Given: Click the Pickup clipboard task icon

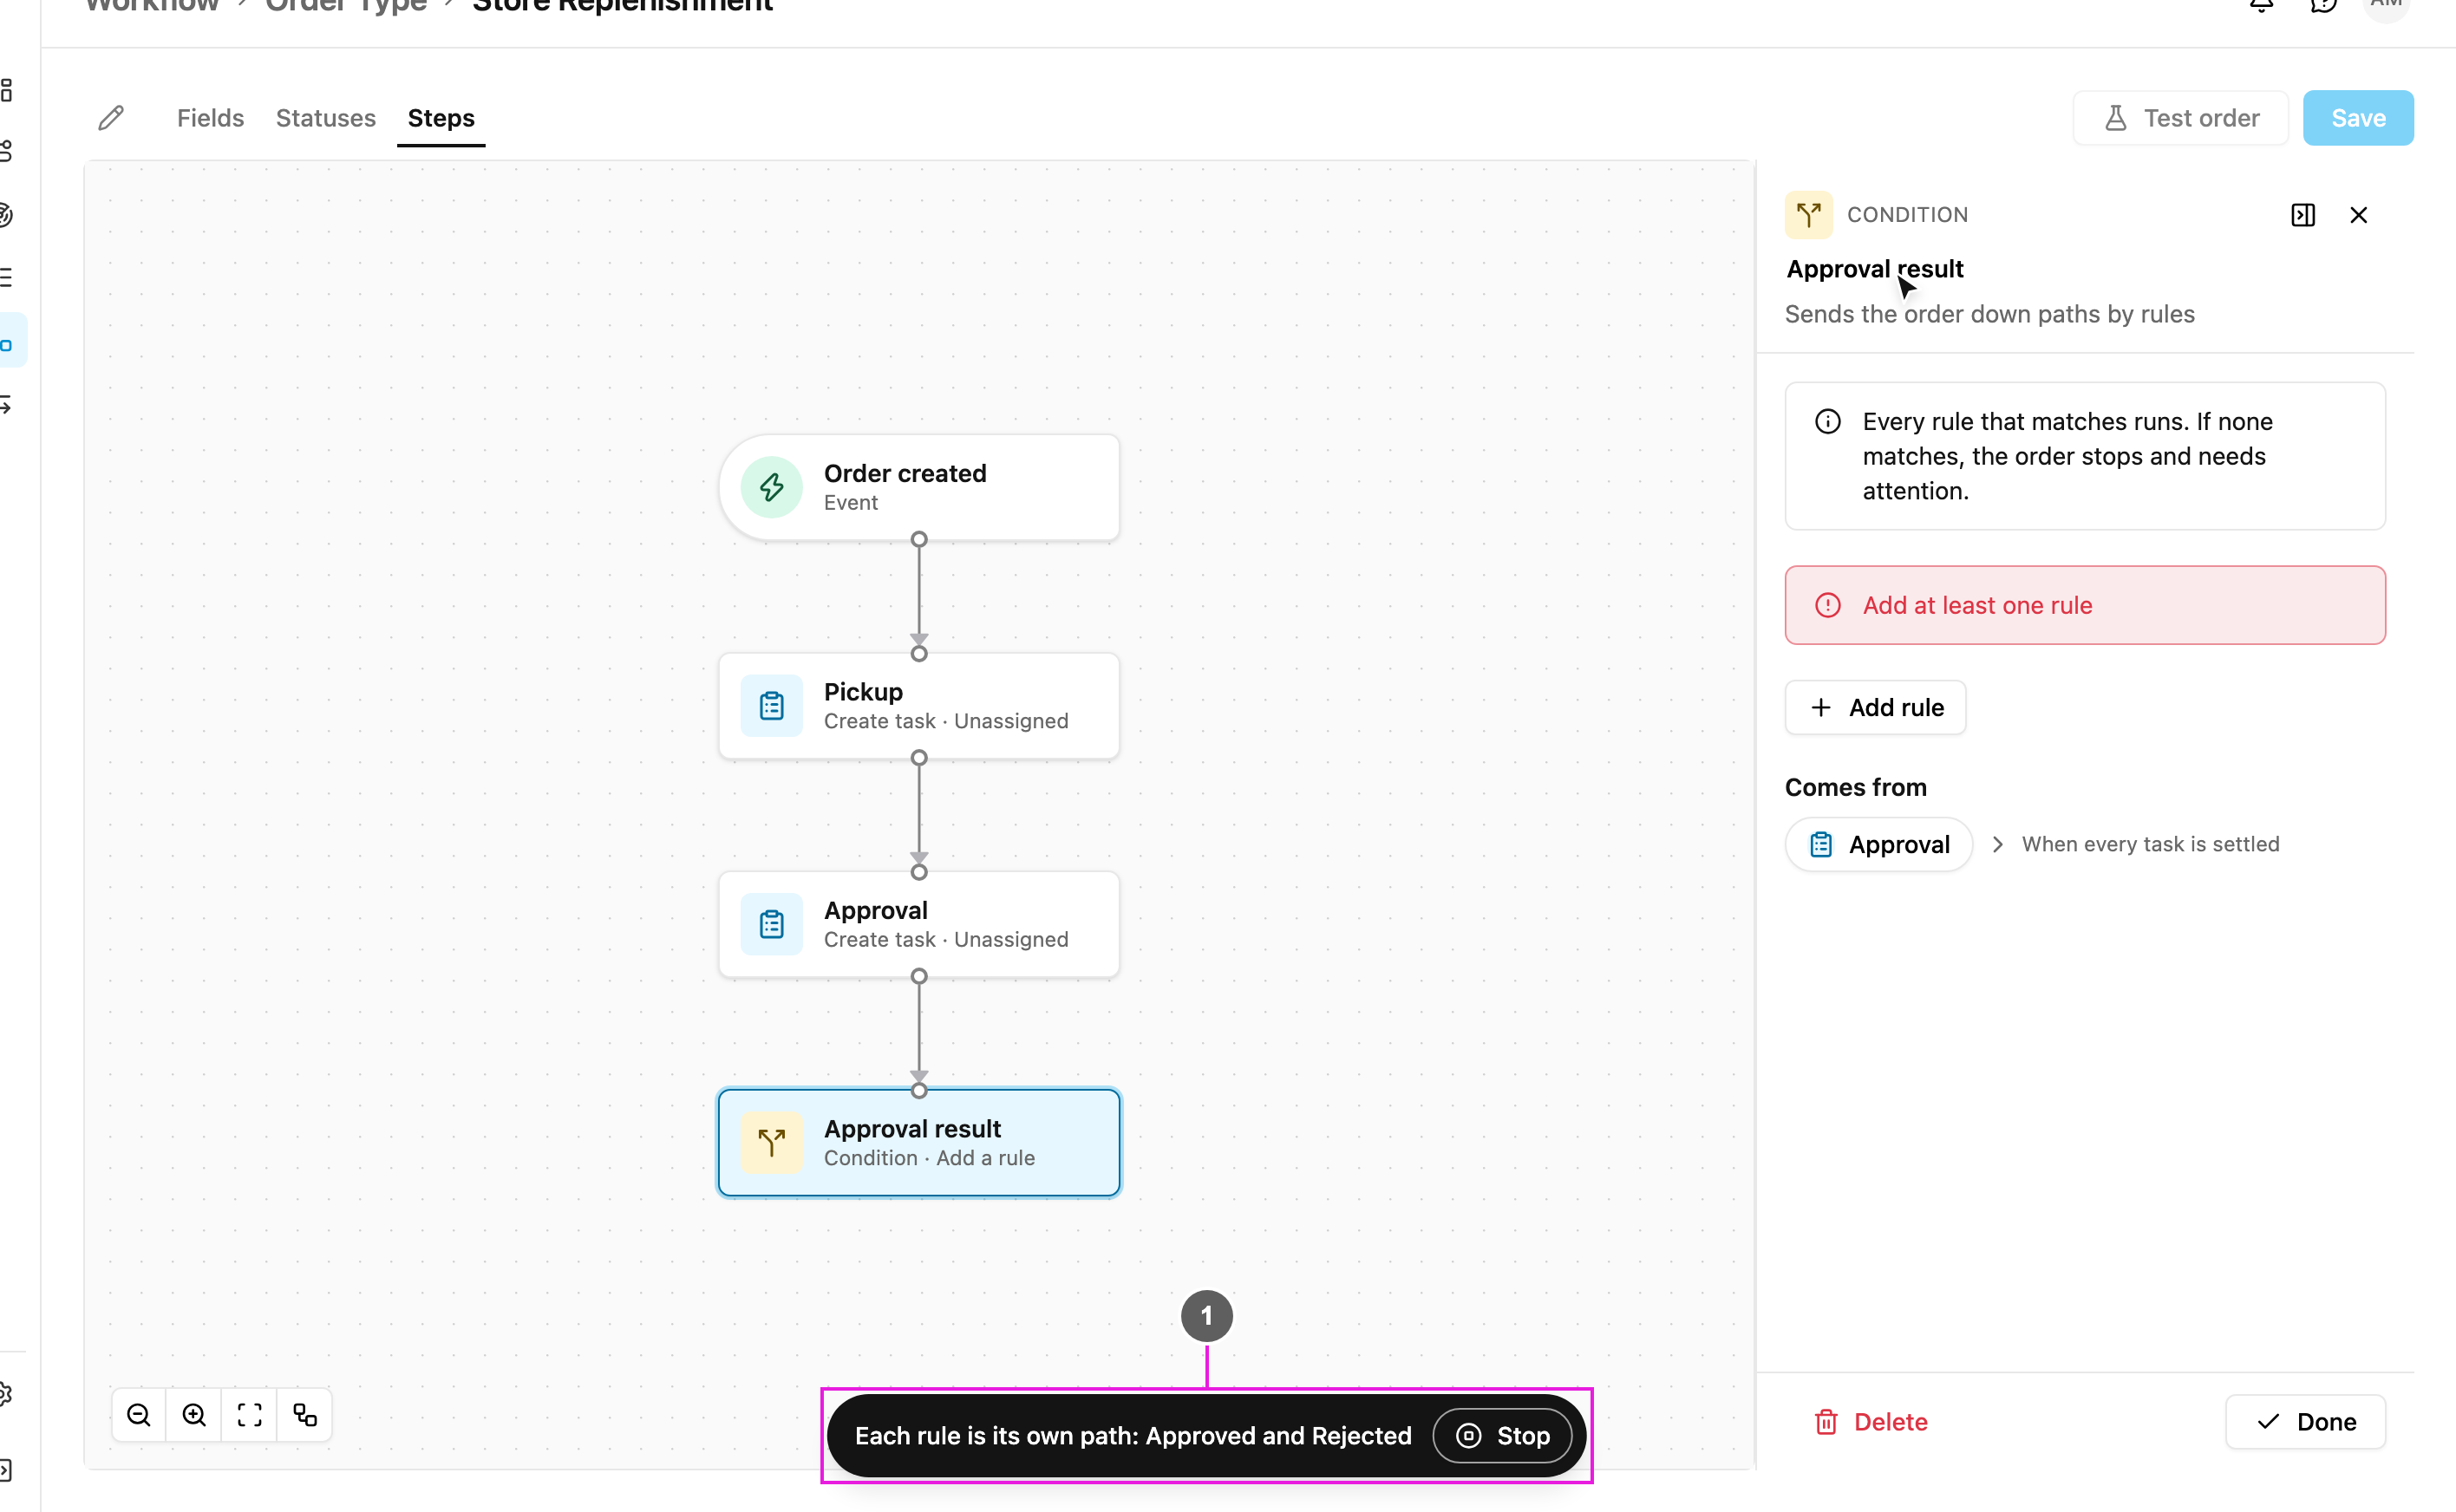Looking at the screenshot, I should [x=771, y=706].
